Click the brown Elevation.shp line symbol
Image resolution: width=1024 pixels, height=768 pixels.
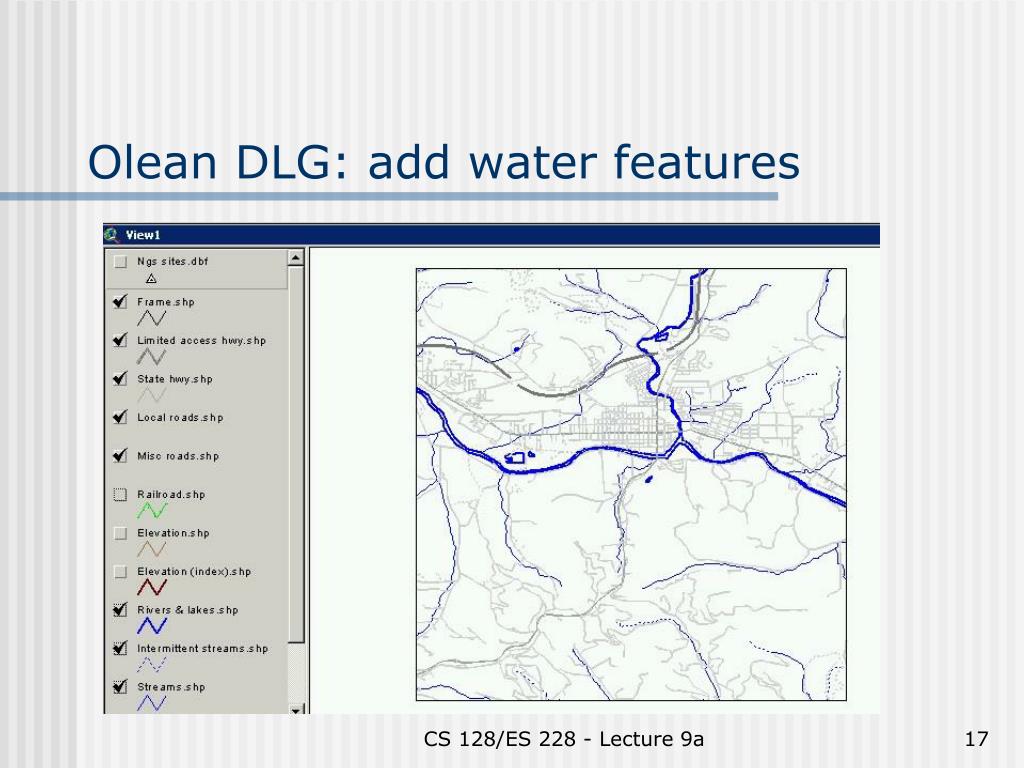(152, 549)
